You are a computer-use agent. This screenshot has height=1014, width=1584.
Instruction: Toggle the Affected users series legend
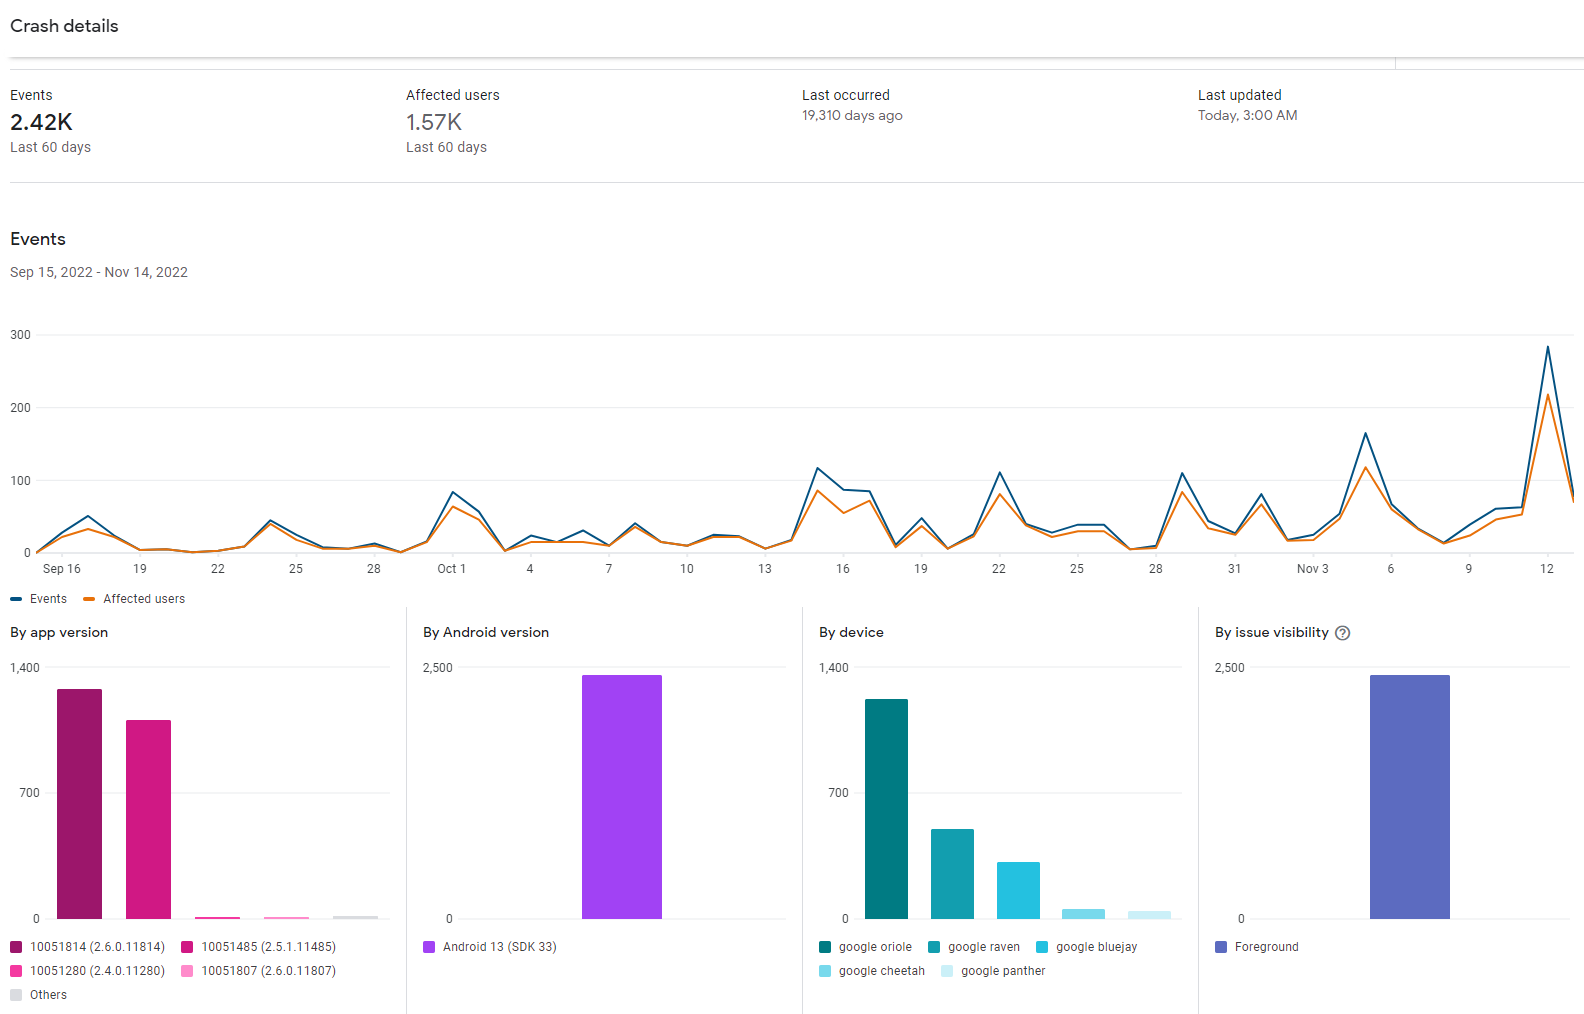tap(134, 599)
